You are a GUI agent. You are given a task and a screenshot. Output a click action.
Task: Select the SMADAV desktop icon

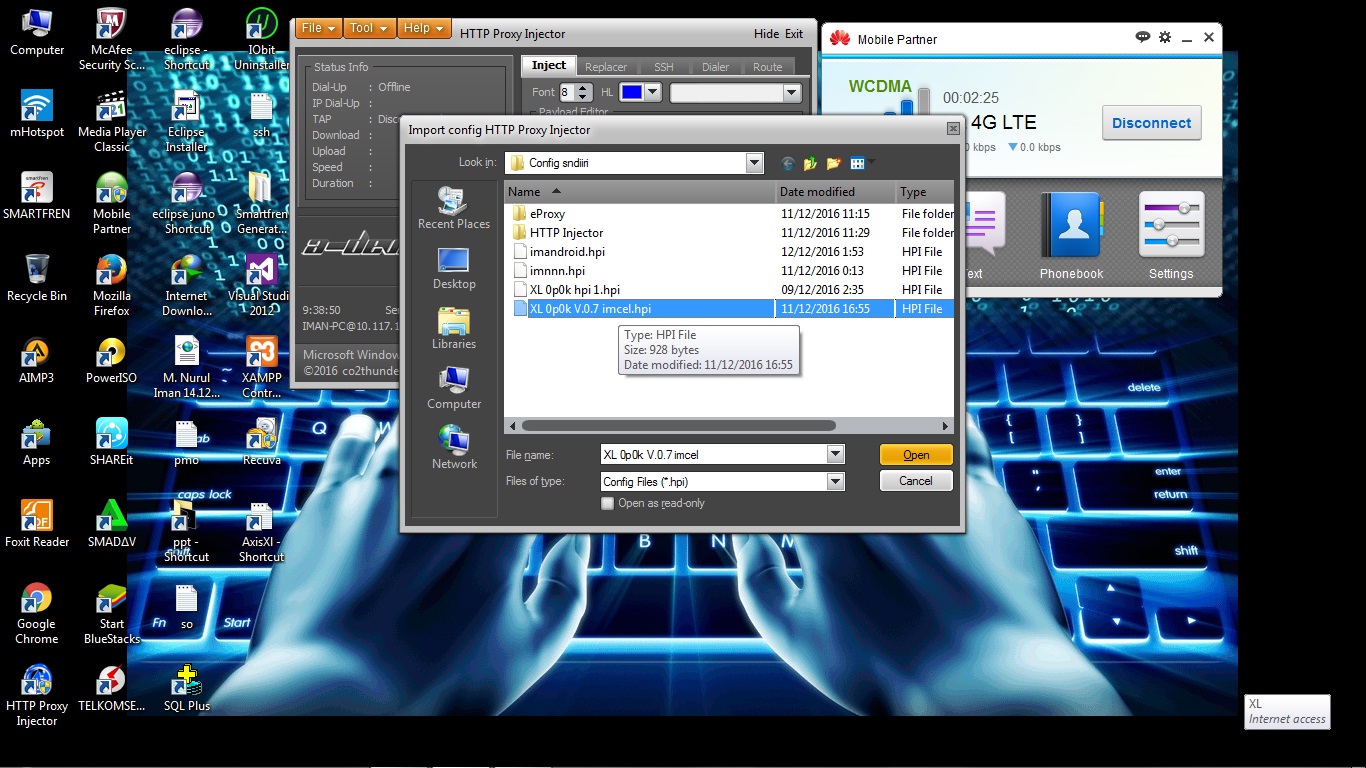pos(112,525)
